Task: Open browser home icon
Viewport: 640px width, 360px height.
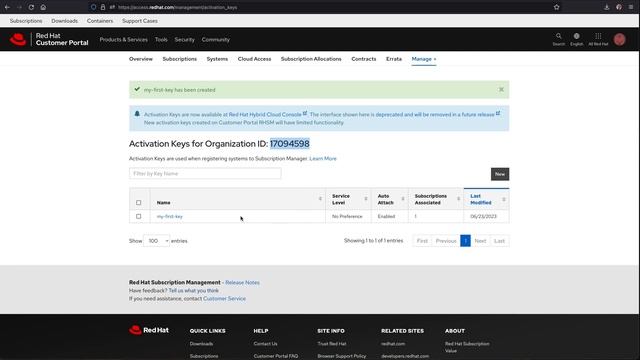Action: point(43,7)
